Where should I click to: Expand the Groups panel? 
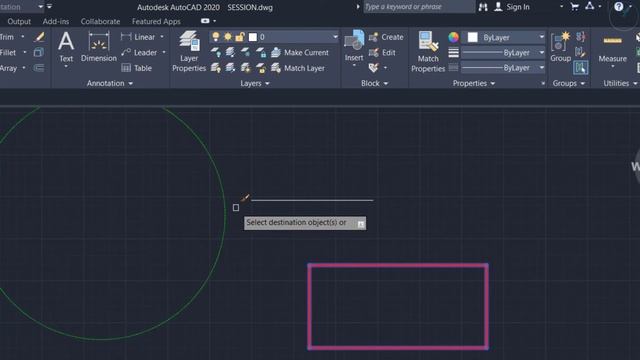(569, 83)
